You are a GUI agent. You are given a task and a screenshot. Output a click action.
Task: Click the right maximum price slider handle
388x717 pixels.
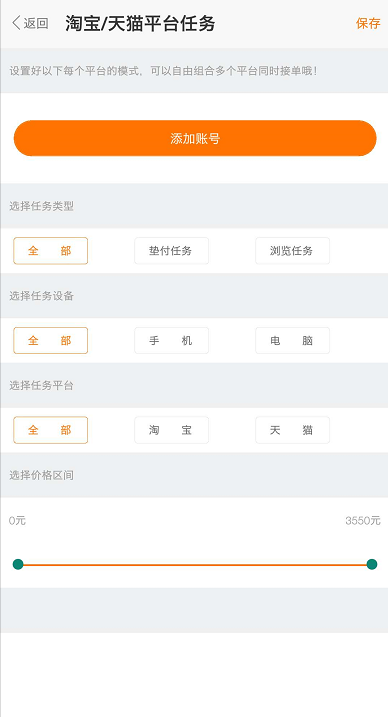click(x=372, y=564)
